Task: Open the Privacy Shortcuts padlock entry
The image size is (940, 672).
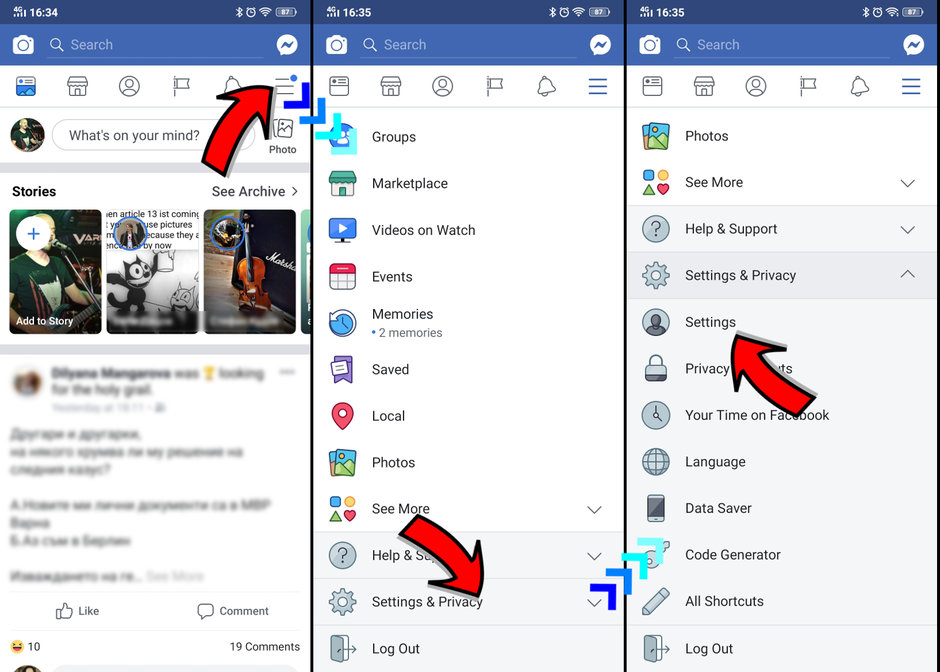Action: pyautogui.click(x=782, y=369)
